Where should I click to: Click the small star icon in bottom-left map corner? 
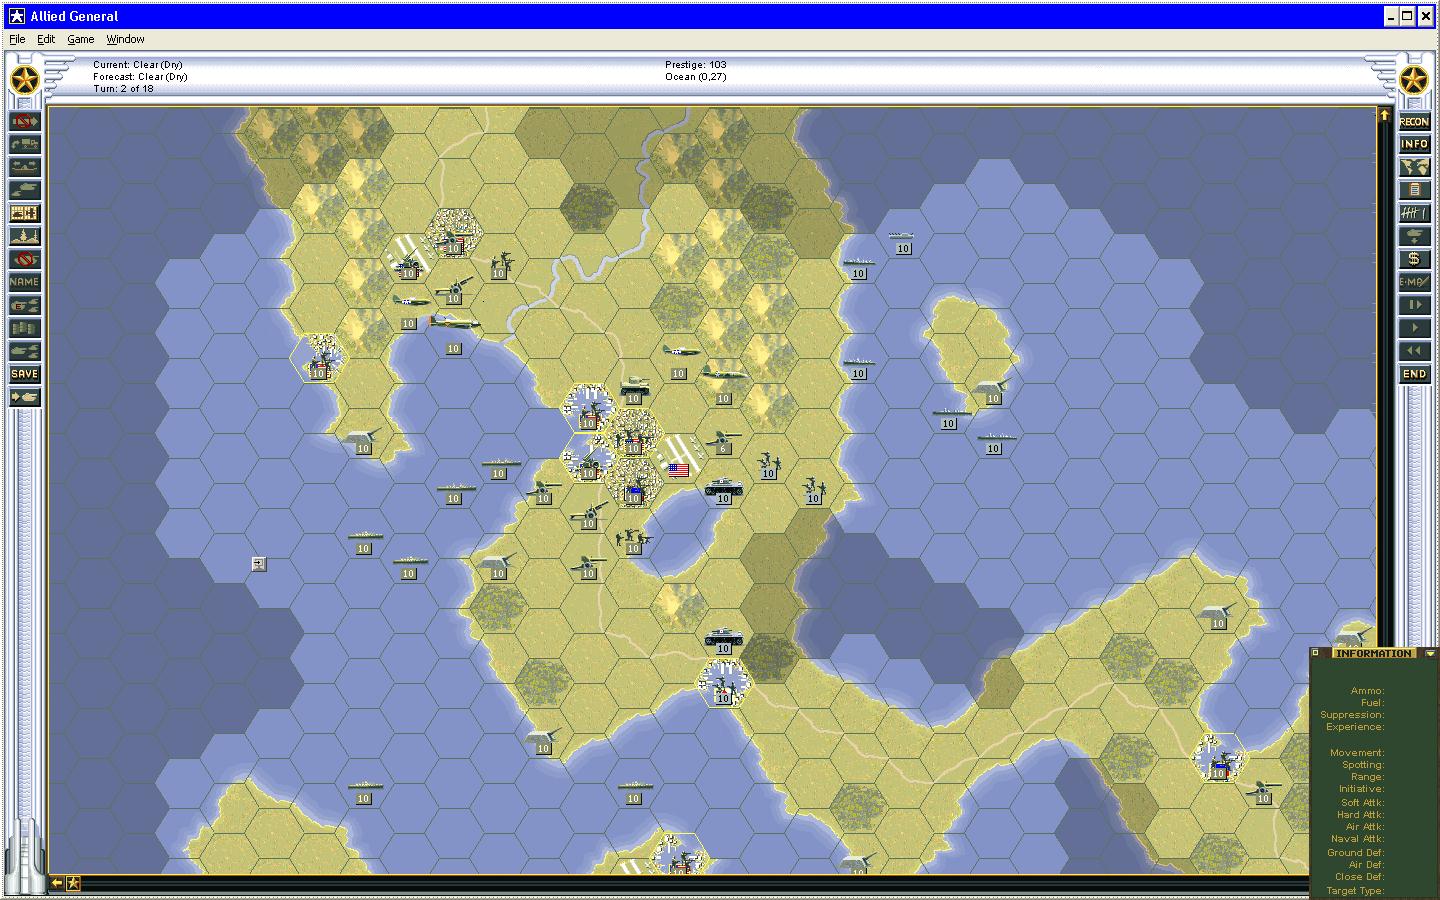[x=73, y=883]
